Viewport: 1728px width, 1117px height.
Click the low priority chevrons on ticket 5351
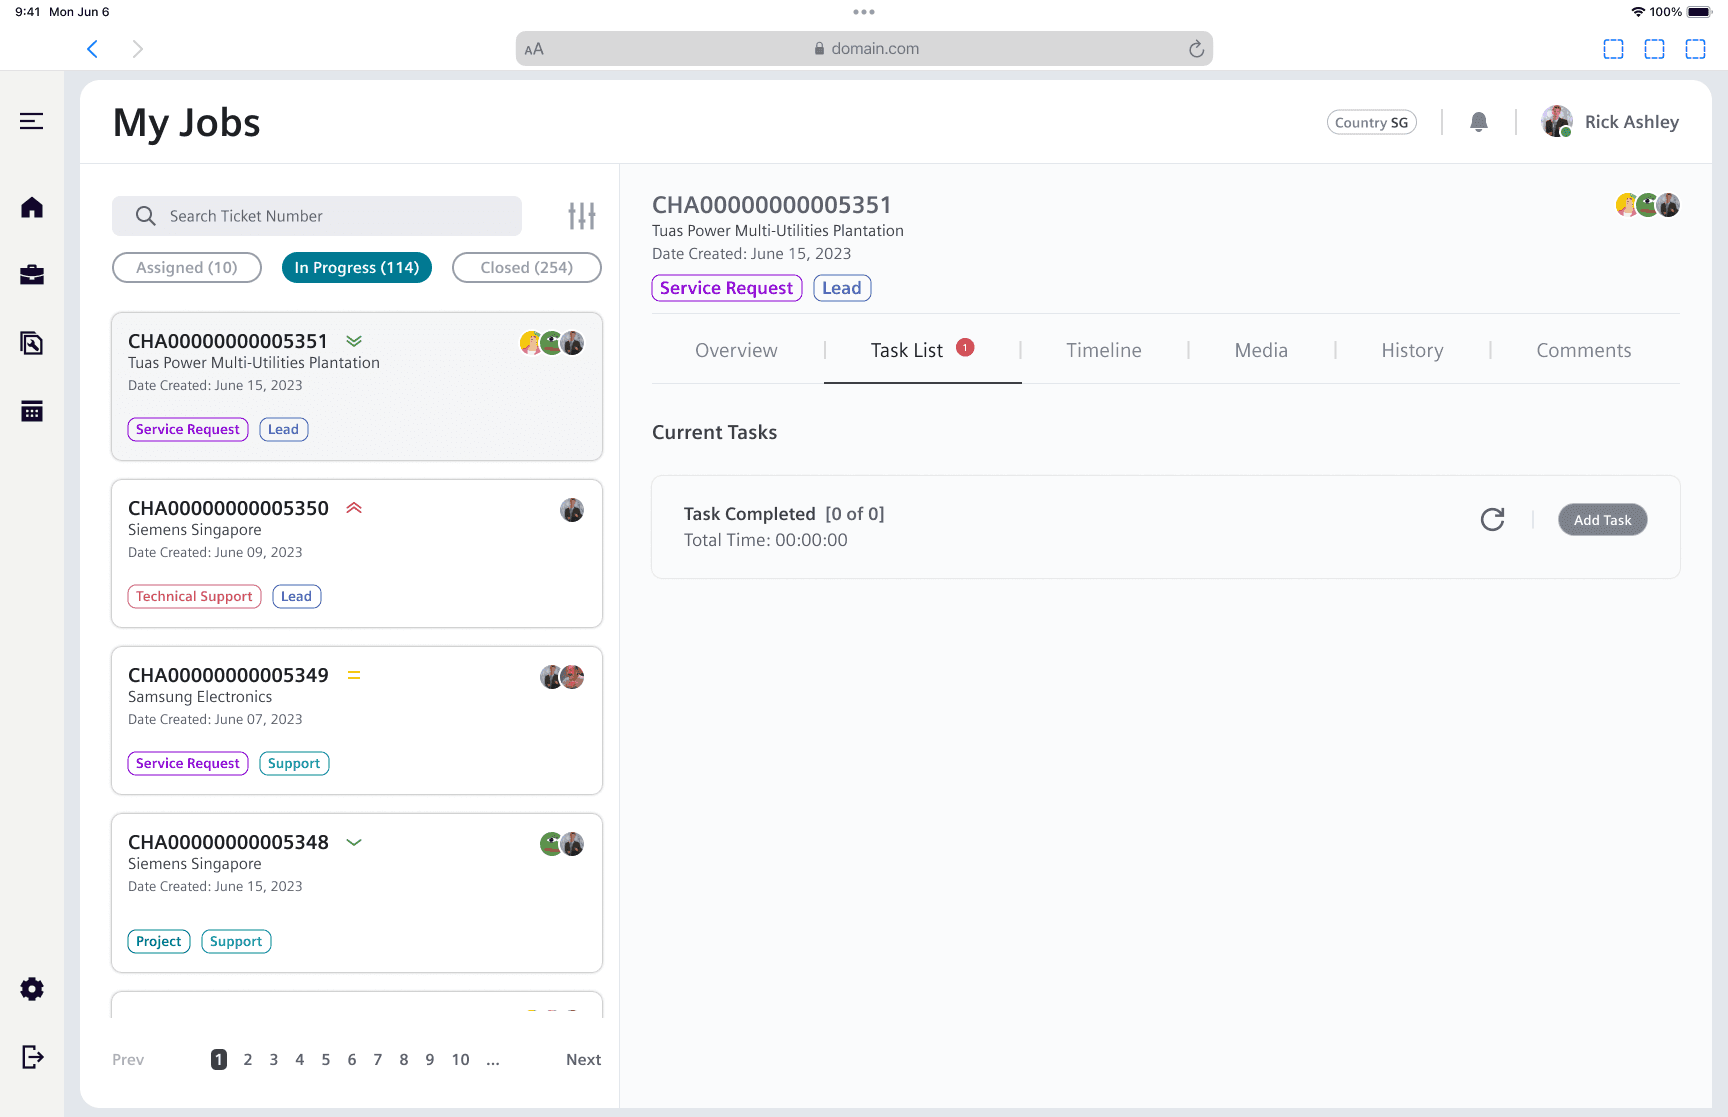point(354,341)
